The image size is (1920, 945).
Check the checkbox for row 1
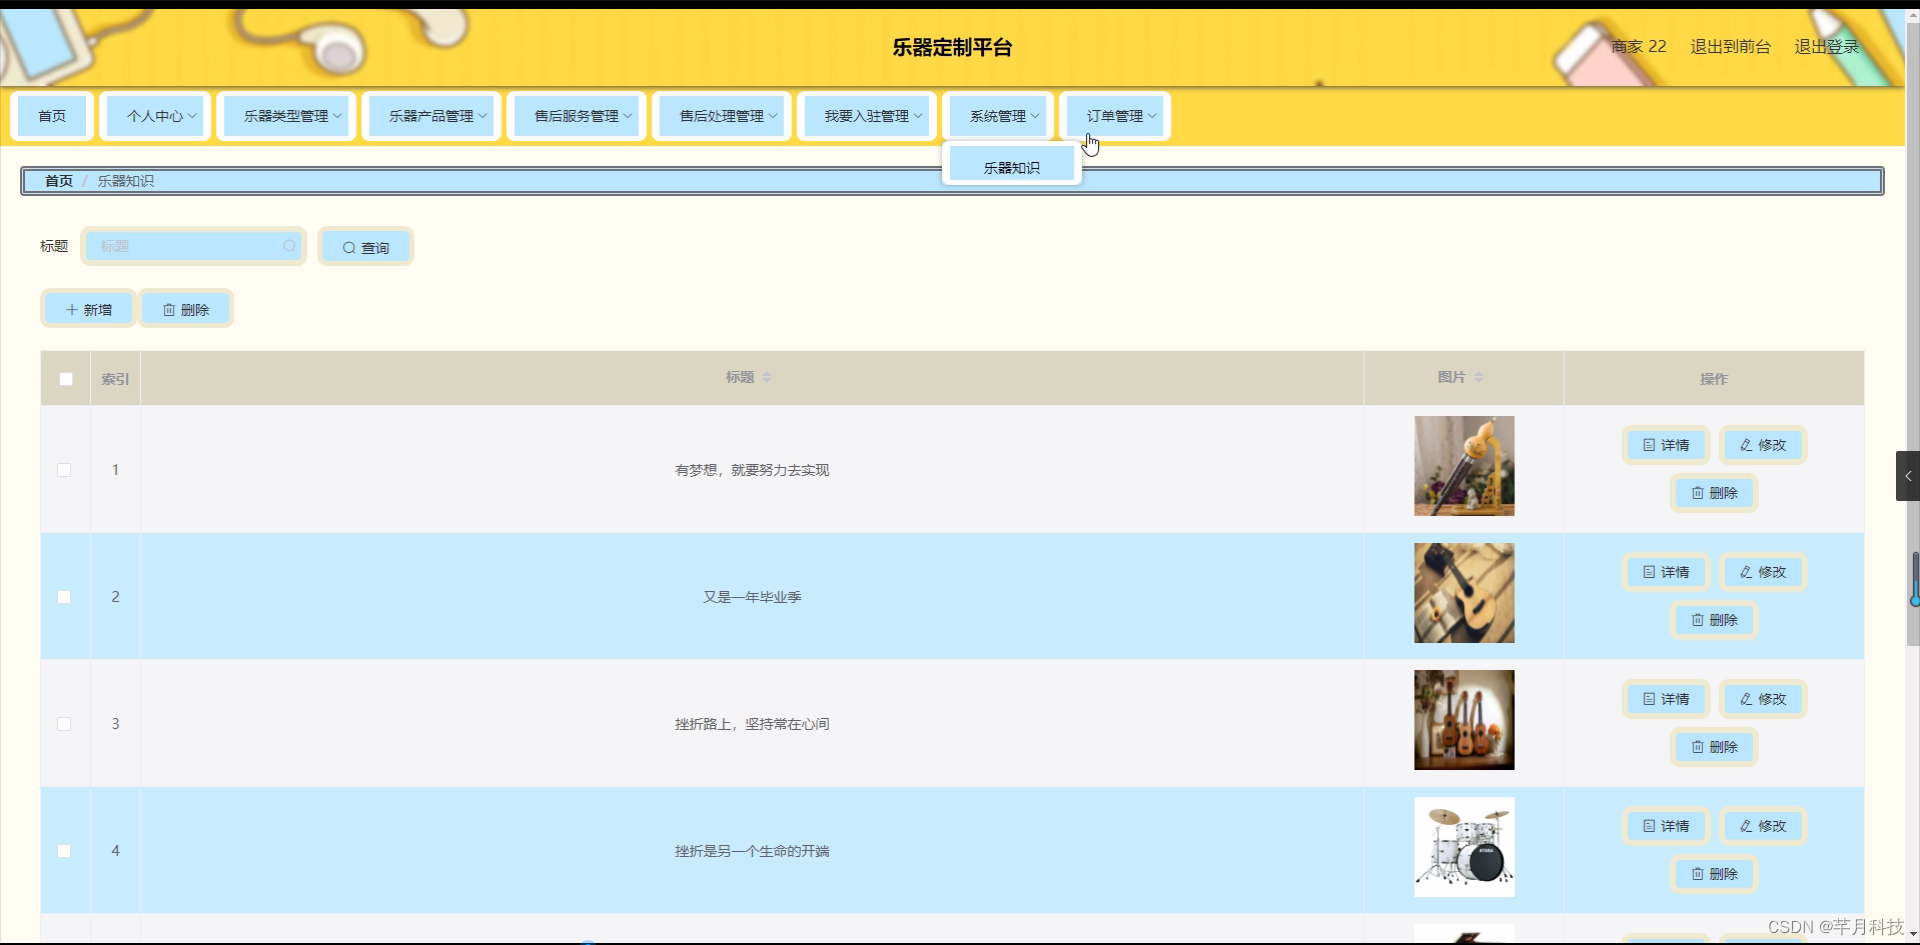(64, 469)
